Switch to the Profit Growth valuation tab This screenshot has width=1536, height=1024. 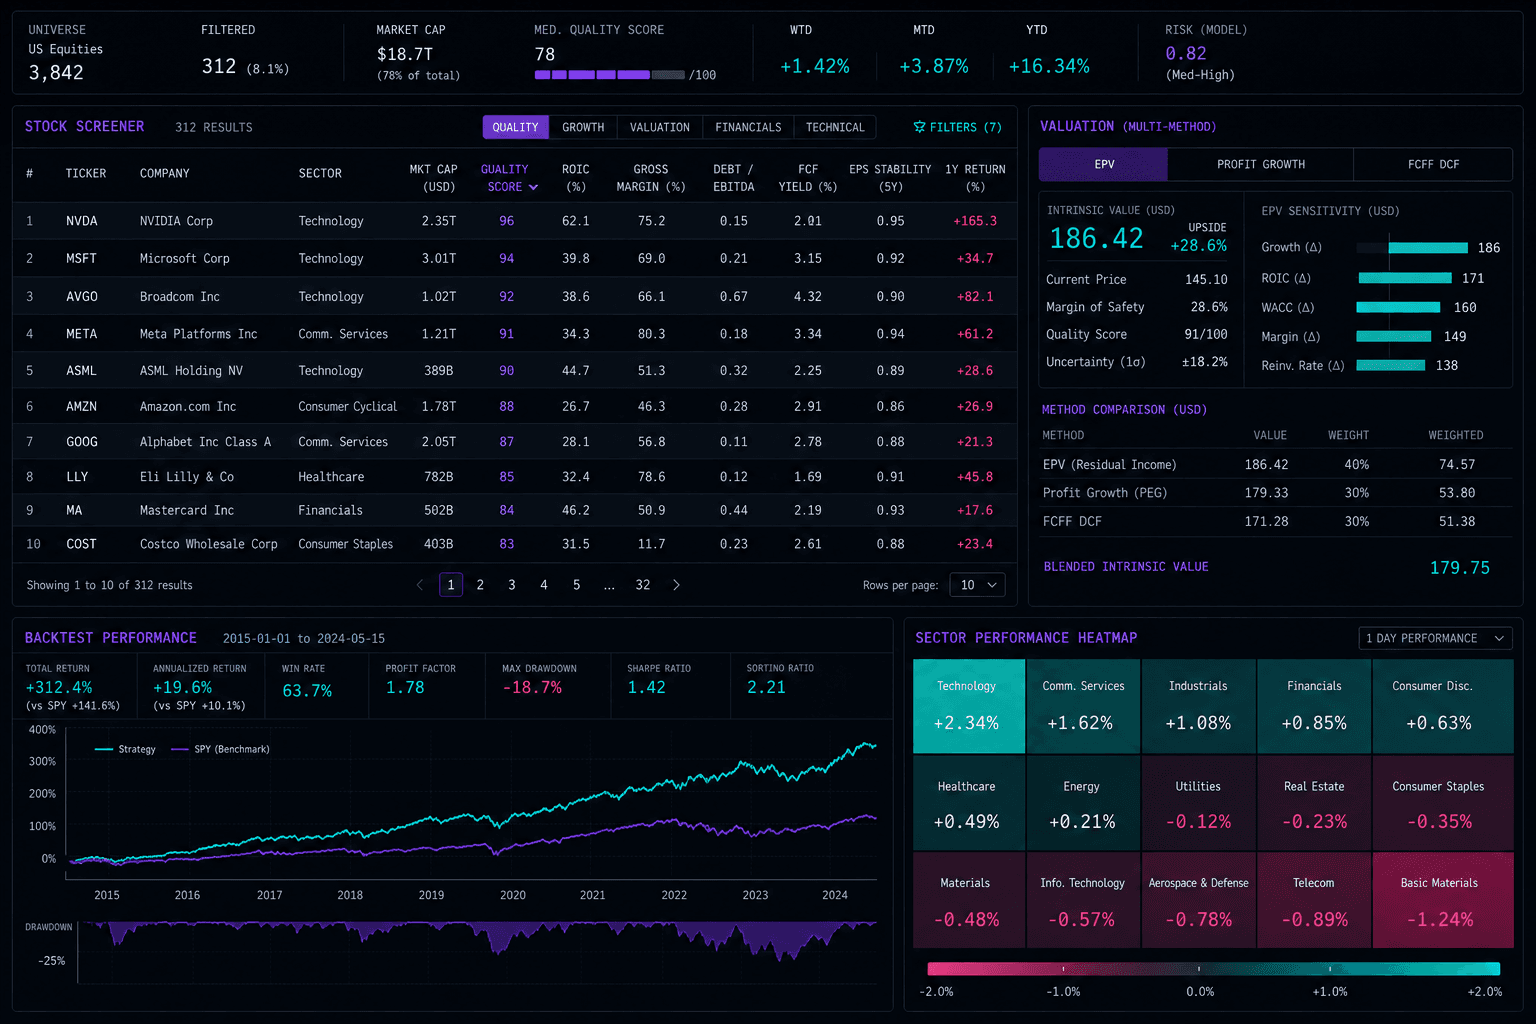click(x=1261, y=164)
